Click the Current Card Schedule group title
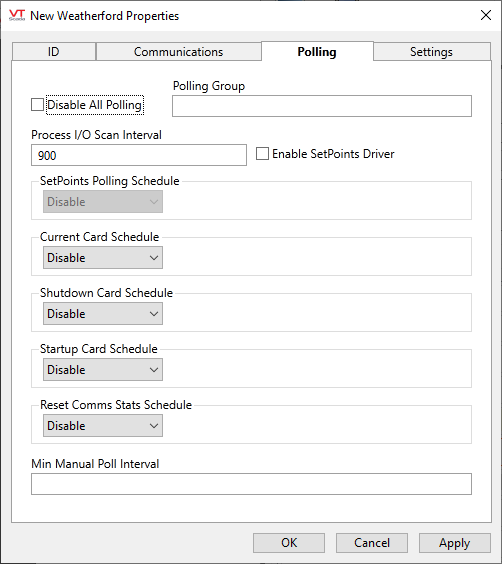Viewport: 502px width, 564px height. [x=100, y=237]
